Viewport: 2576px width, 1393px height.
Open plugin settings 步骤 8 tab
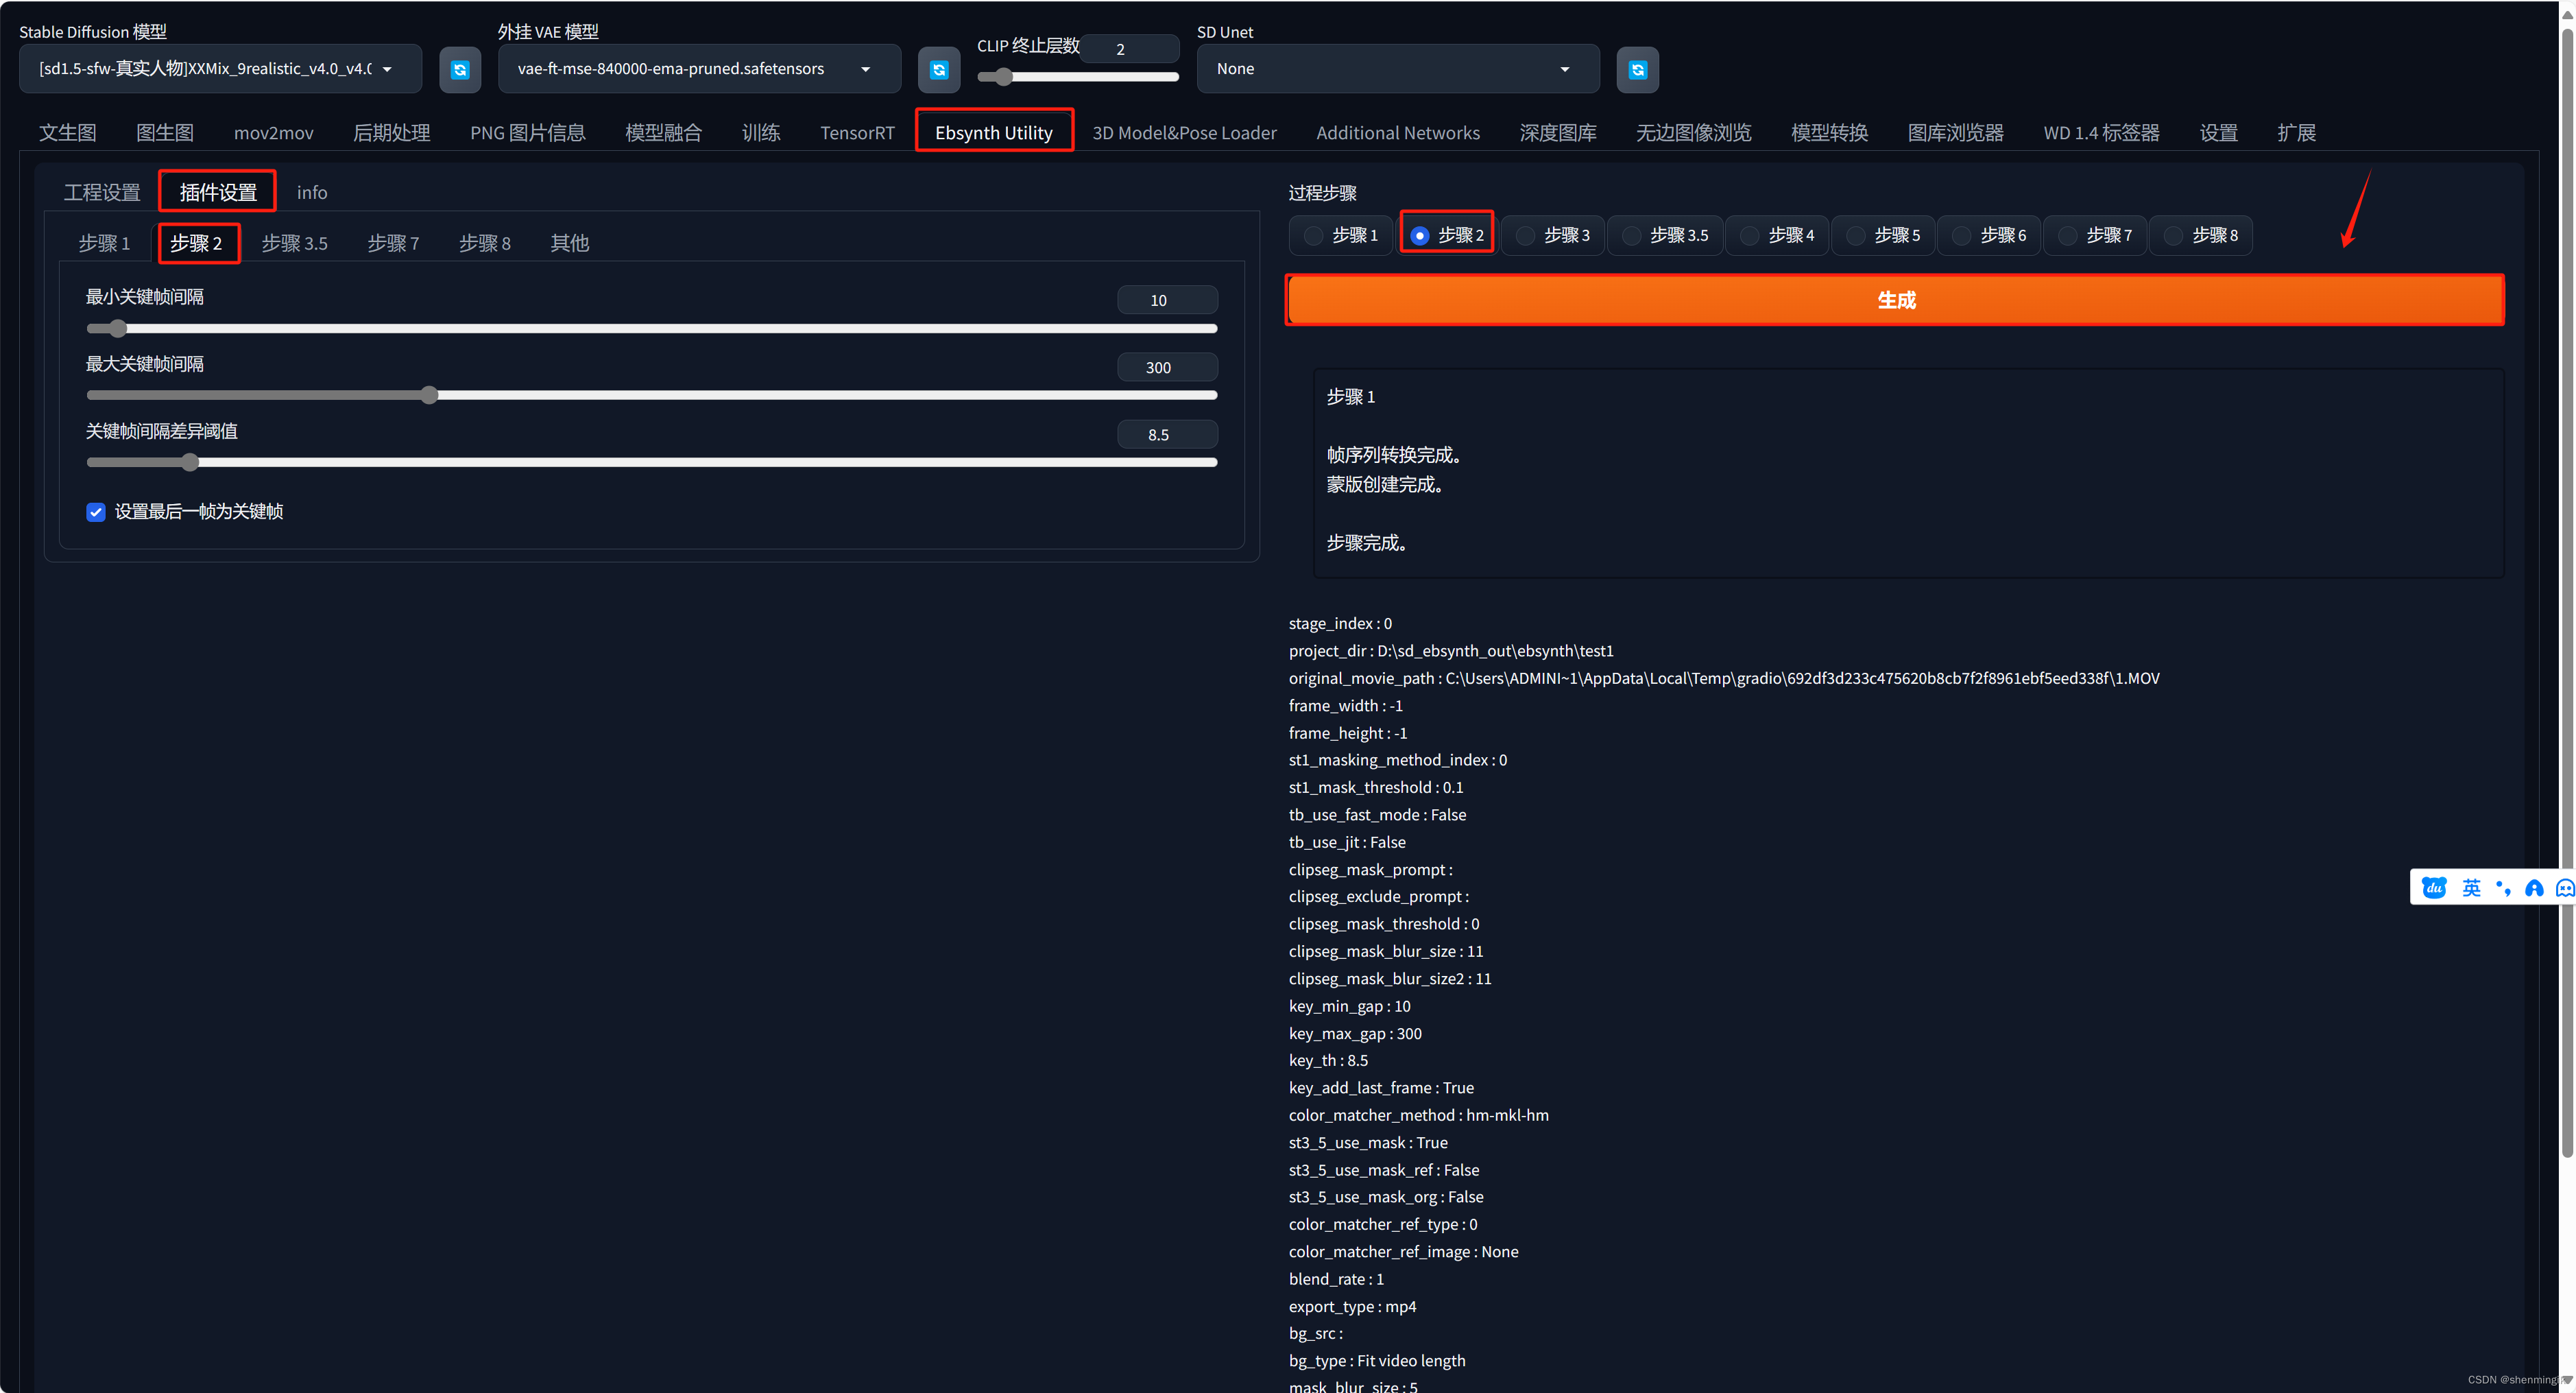485,243
